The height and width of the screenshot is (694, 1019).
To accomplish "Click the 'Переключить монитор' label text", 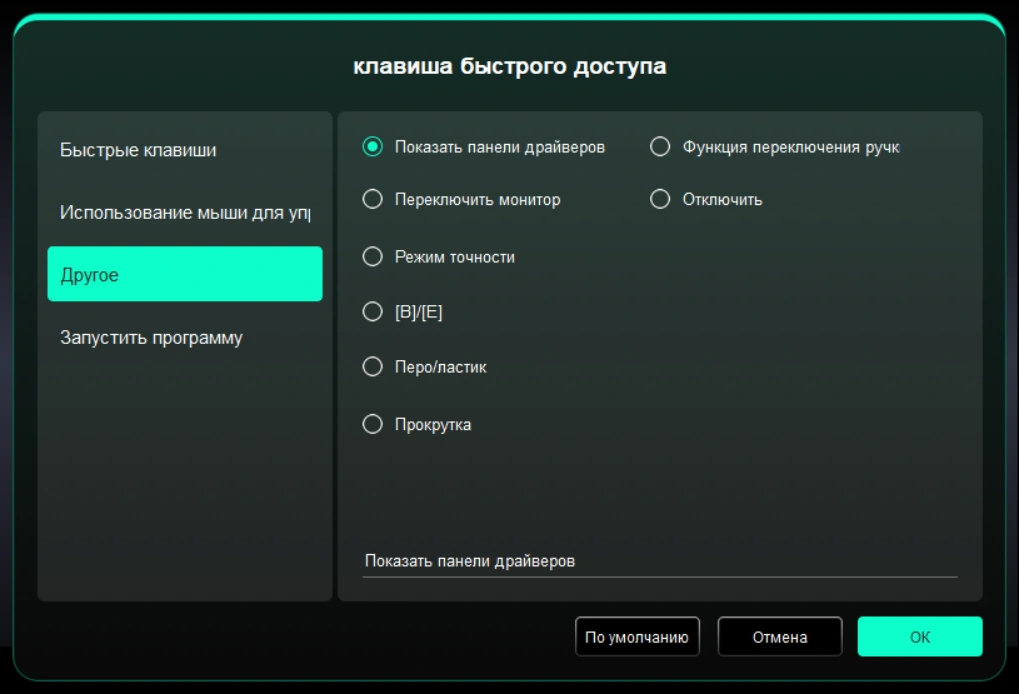I will click(477, 200).
